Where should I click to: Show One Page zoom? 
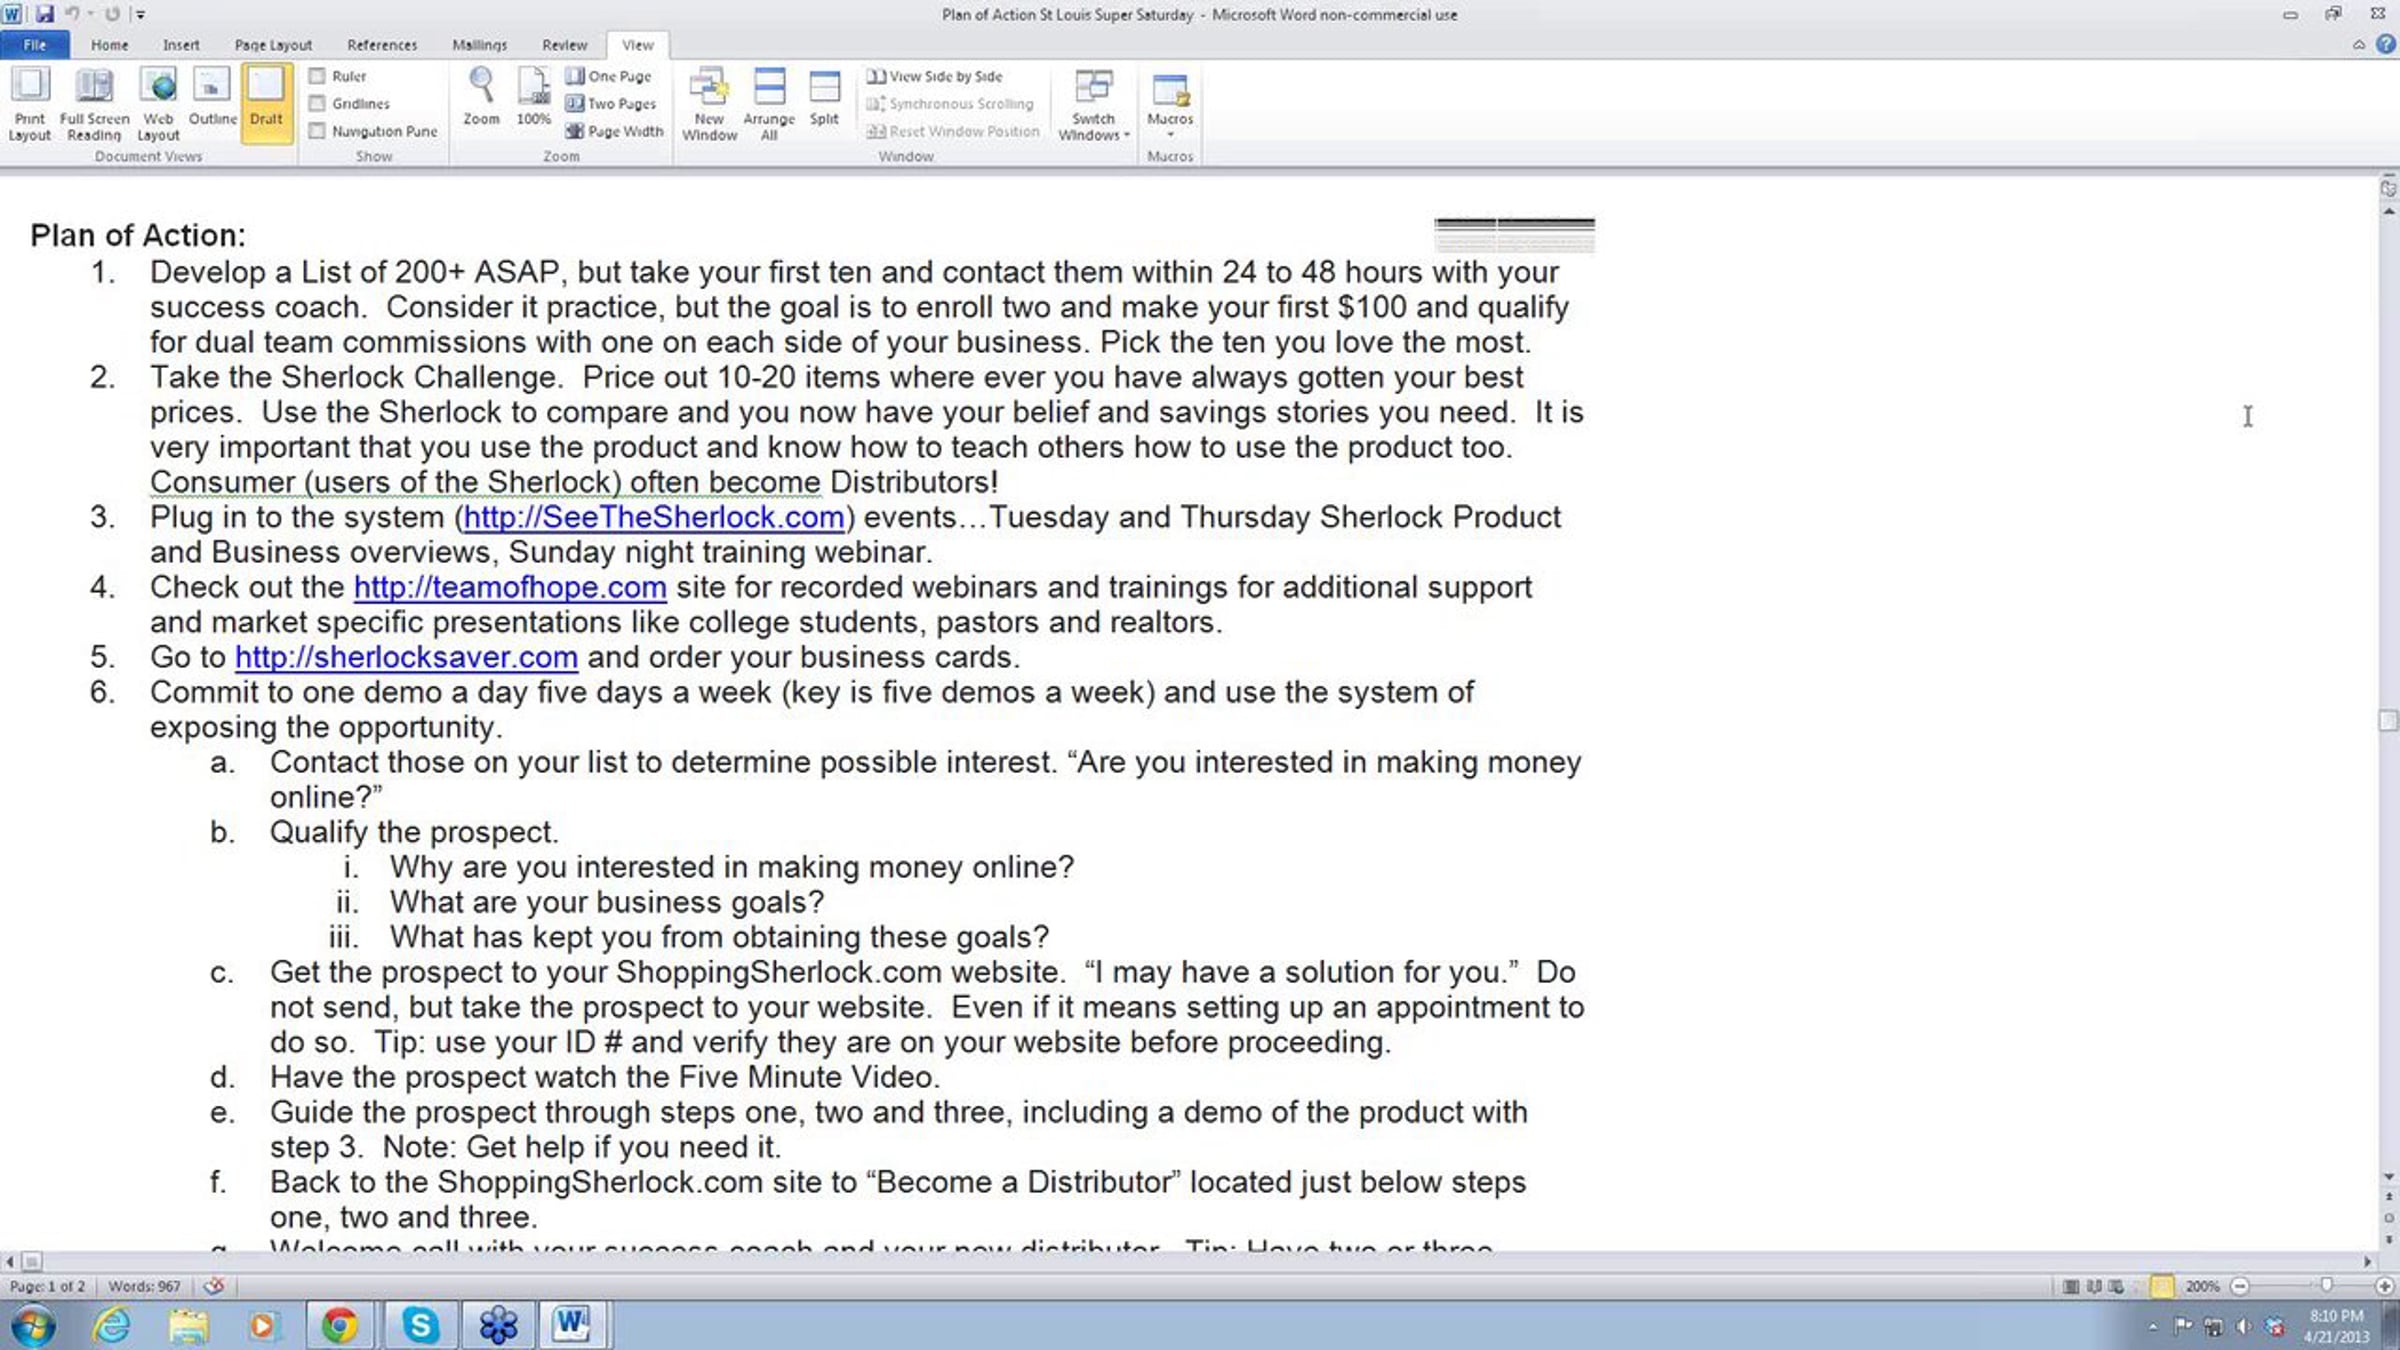tap(609, 76)
